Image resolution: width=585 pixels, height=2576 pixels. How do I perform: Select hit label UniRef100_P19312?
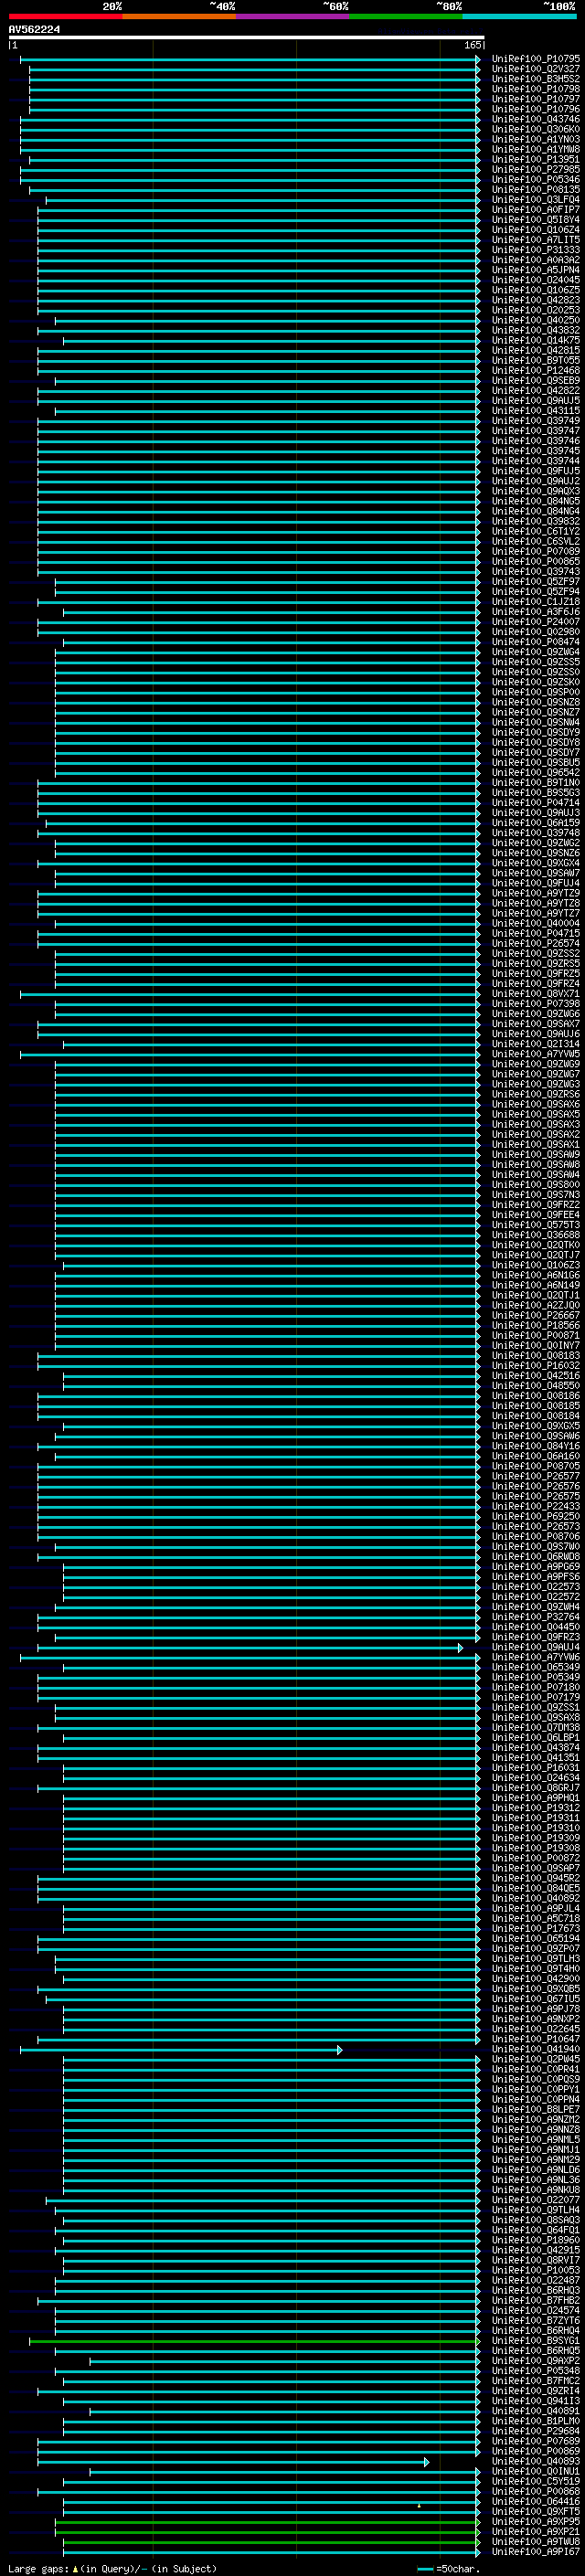[535, 1807]
